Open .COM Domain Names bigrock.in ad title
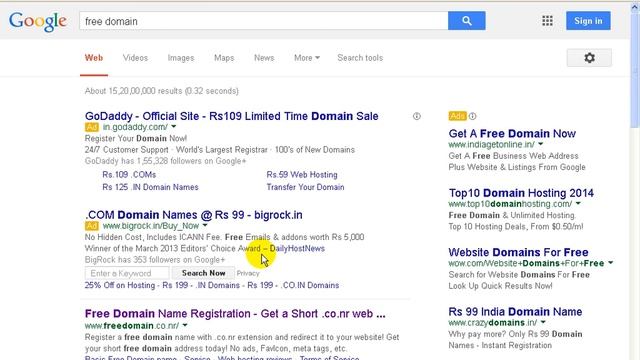This screenshot has width=640, height=360. [x=194, y=215]
